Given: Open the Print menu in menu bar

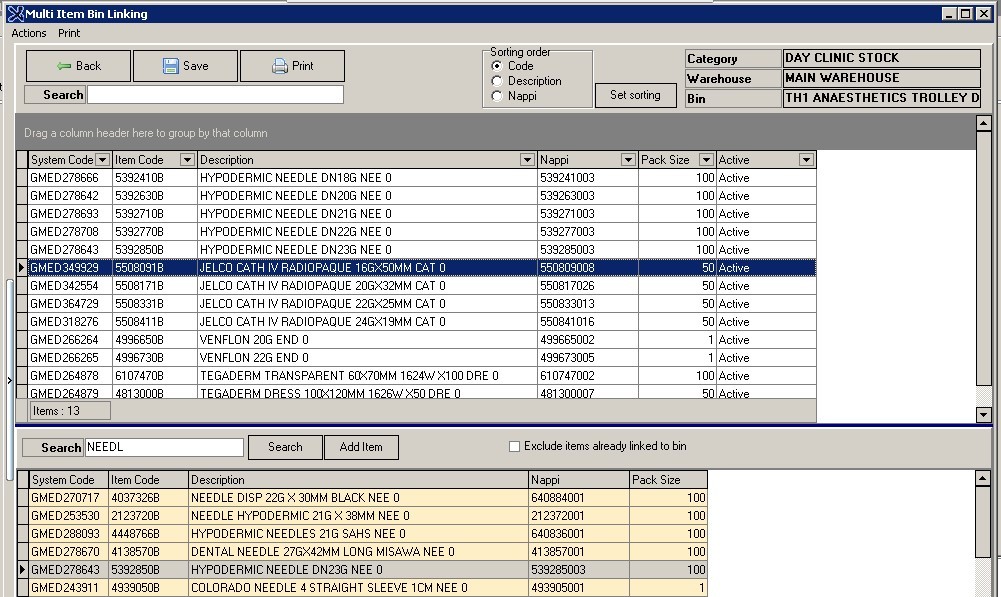Looking at the screenshot, I should click(69, 33).
